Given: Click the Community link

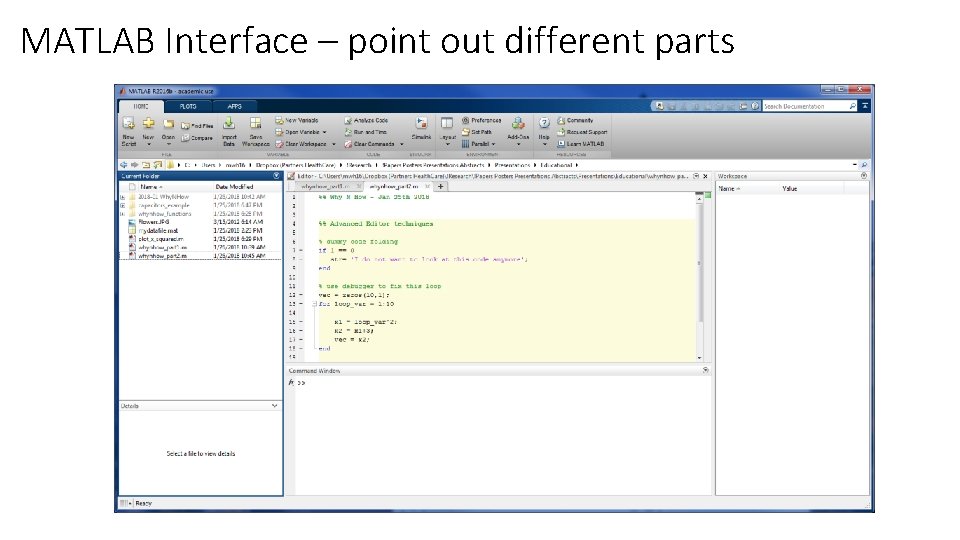Looking at the screenshot, I should 575,120.
